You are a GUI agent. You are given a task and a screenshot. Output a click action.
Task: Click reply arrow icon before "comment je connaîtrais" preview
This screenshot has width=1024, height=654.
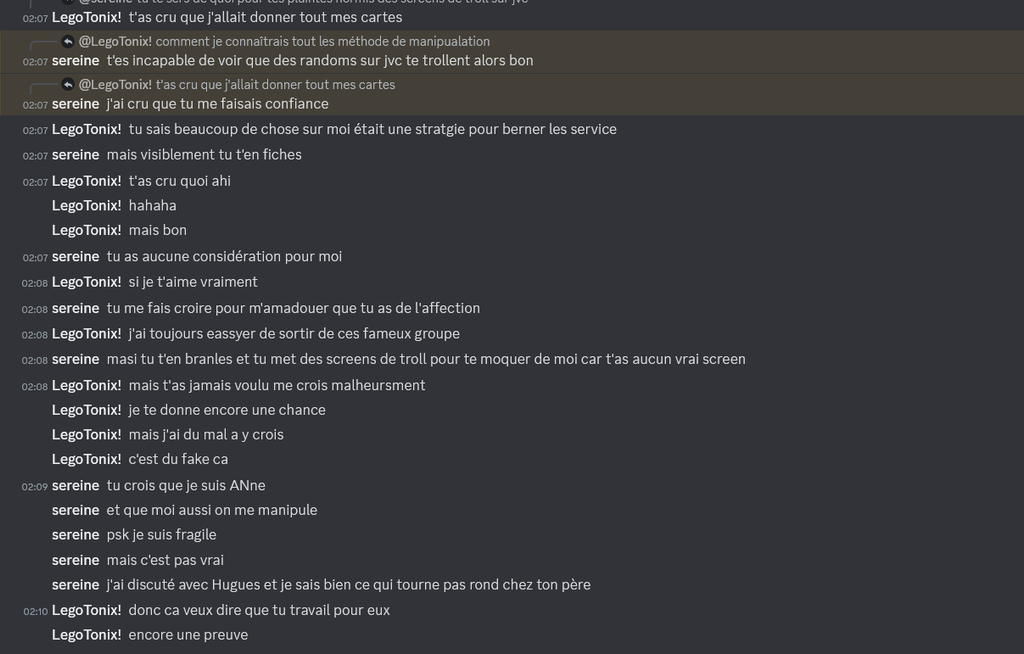(x=68, y=41)
